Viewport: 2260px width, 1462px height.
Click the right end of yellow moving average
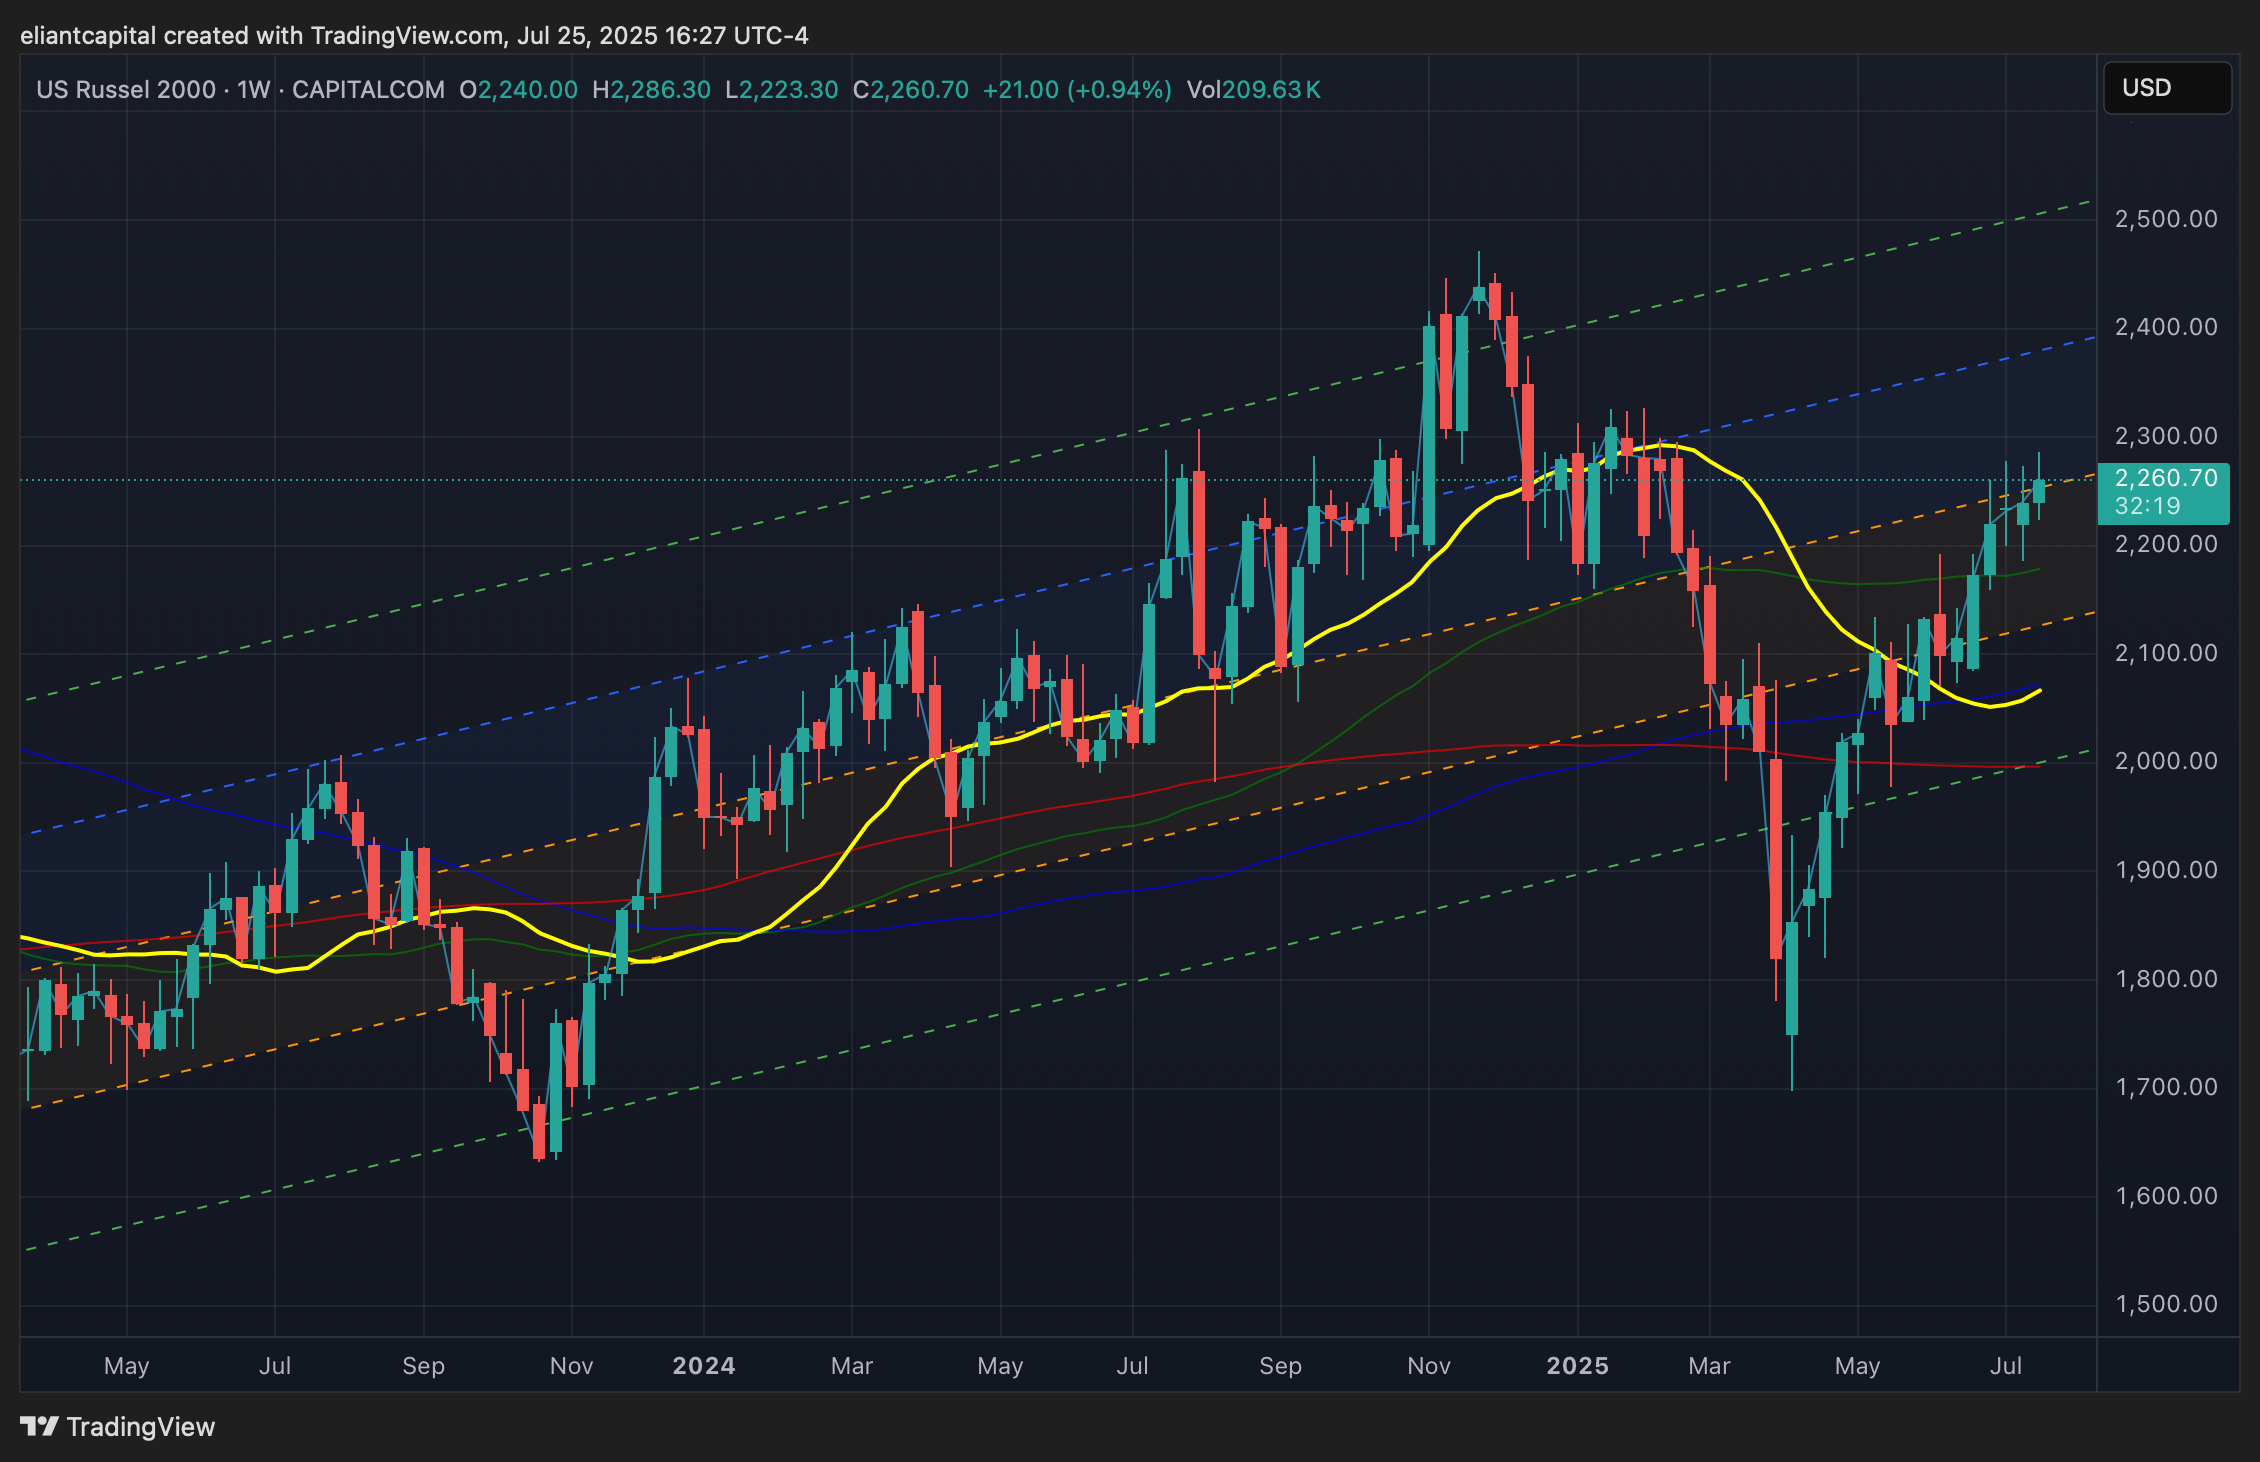click(2038, 691)
